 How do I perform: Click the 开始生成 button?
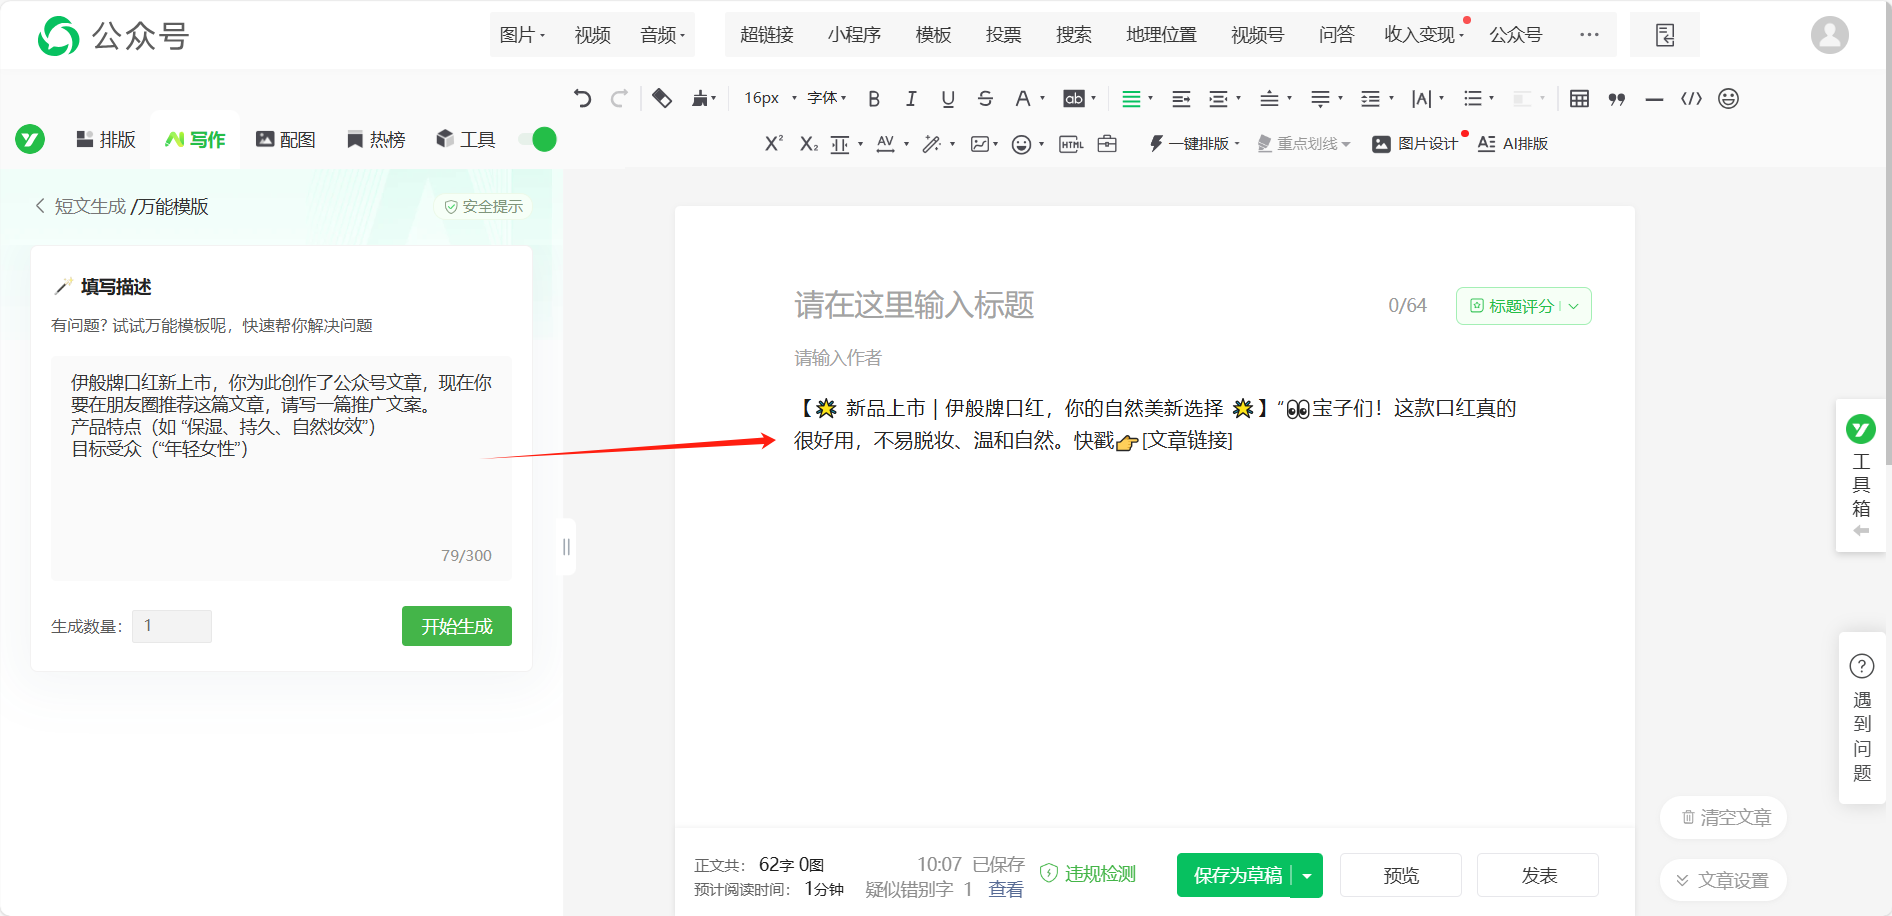[457, 626]
